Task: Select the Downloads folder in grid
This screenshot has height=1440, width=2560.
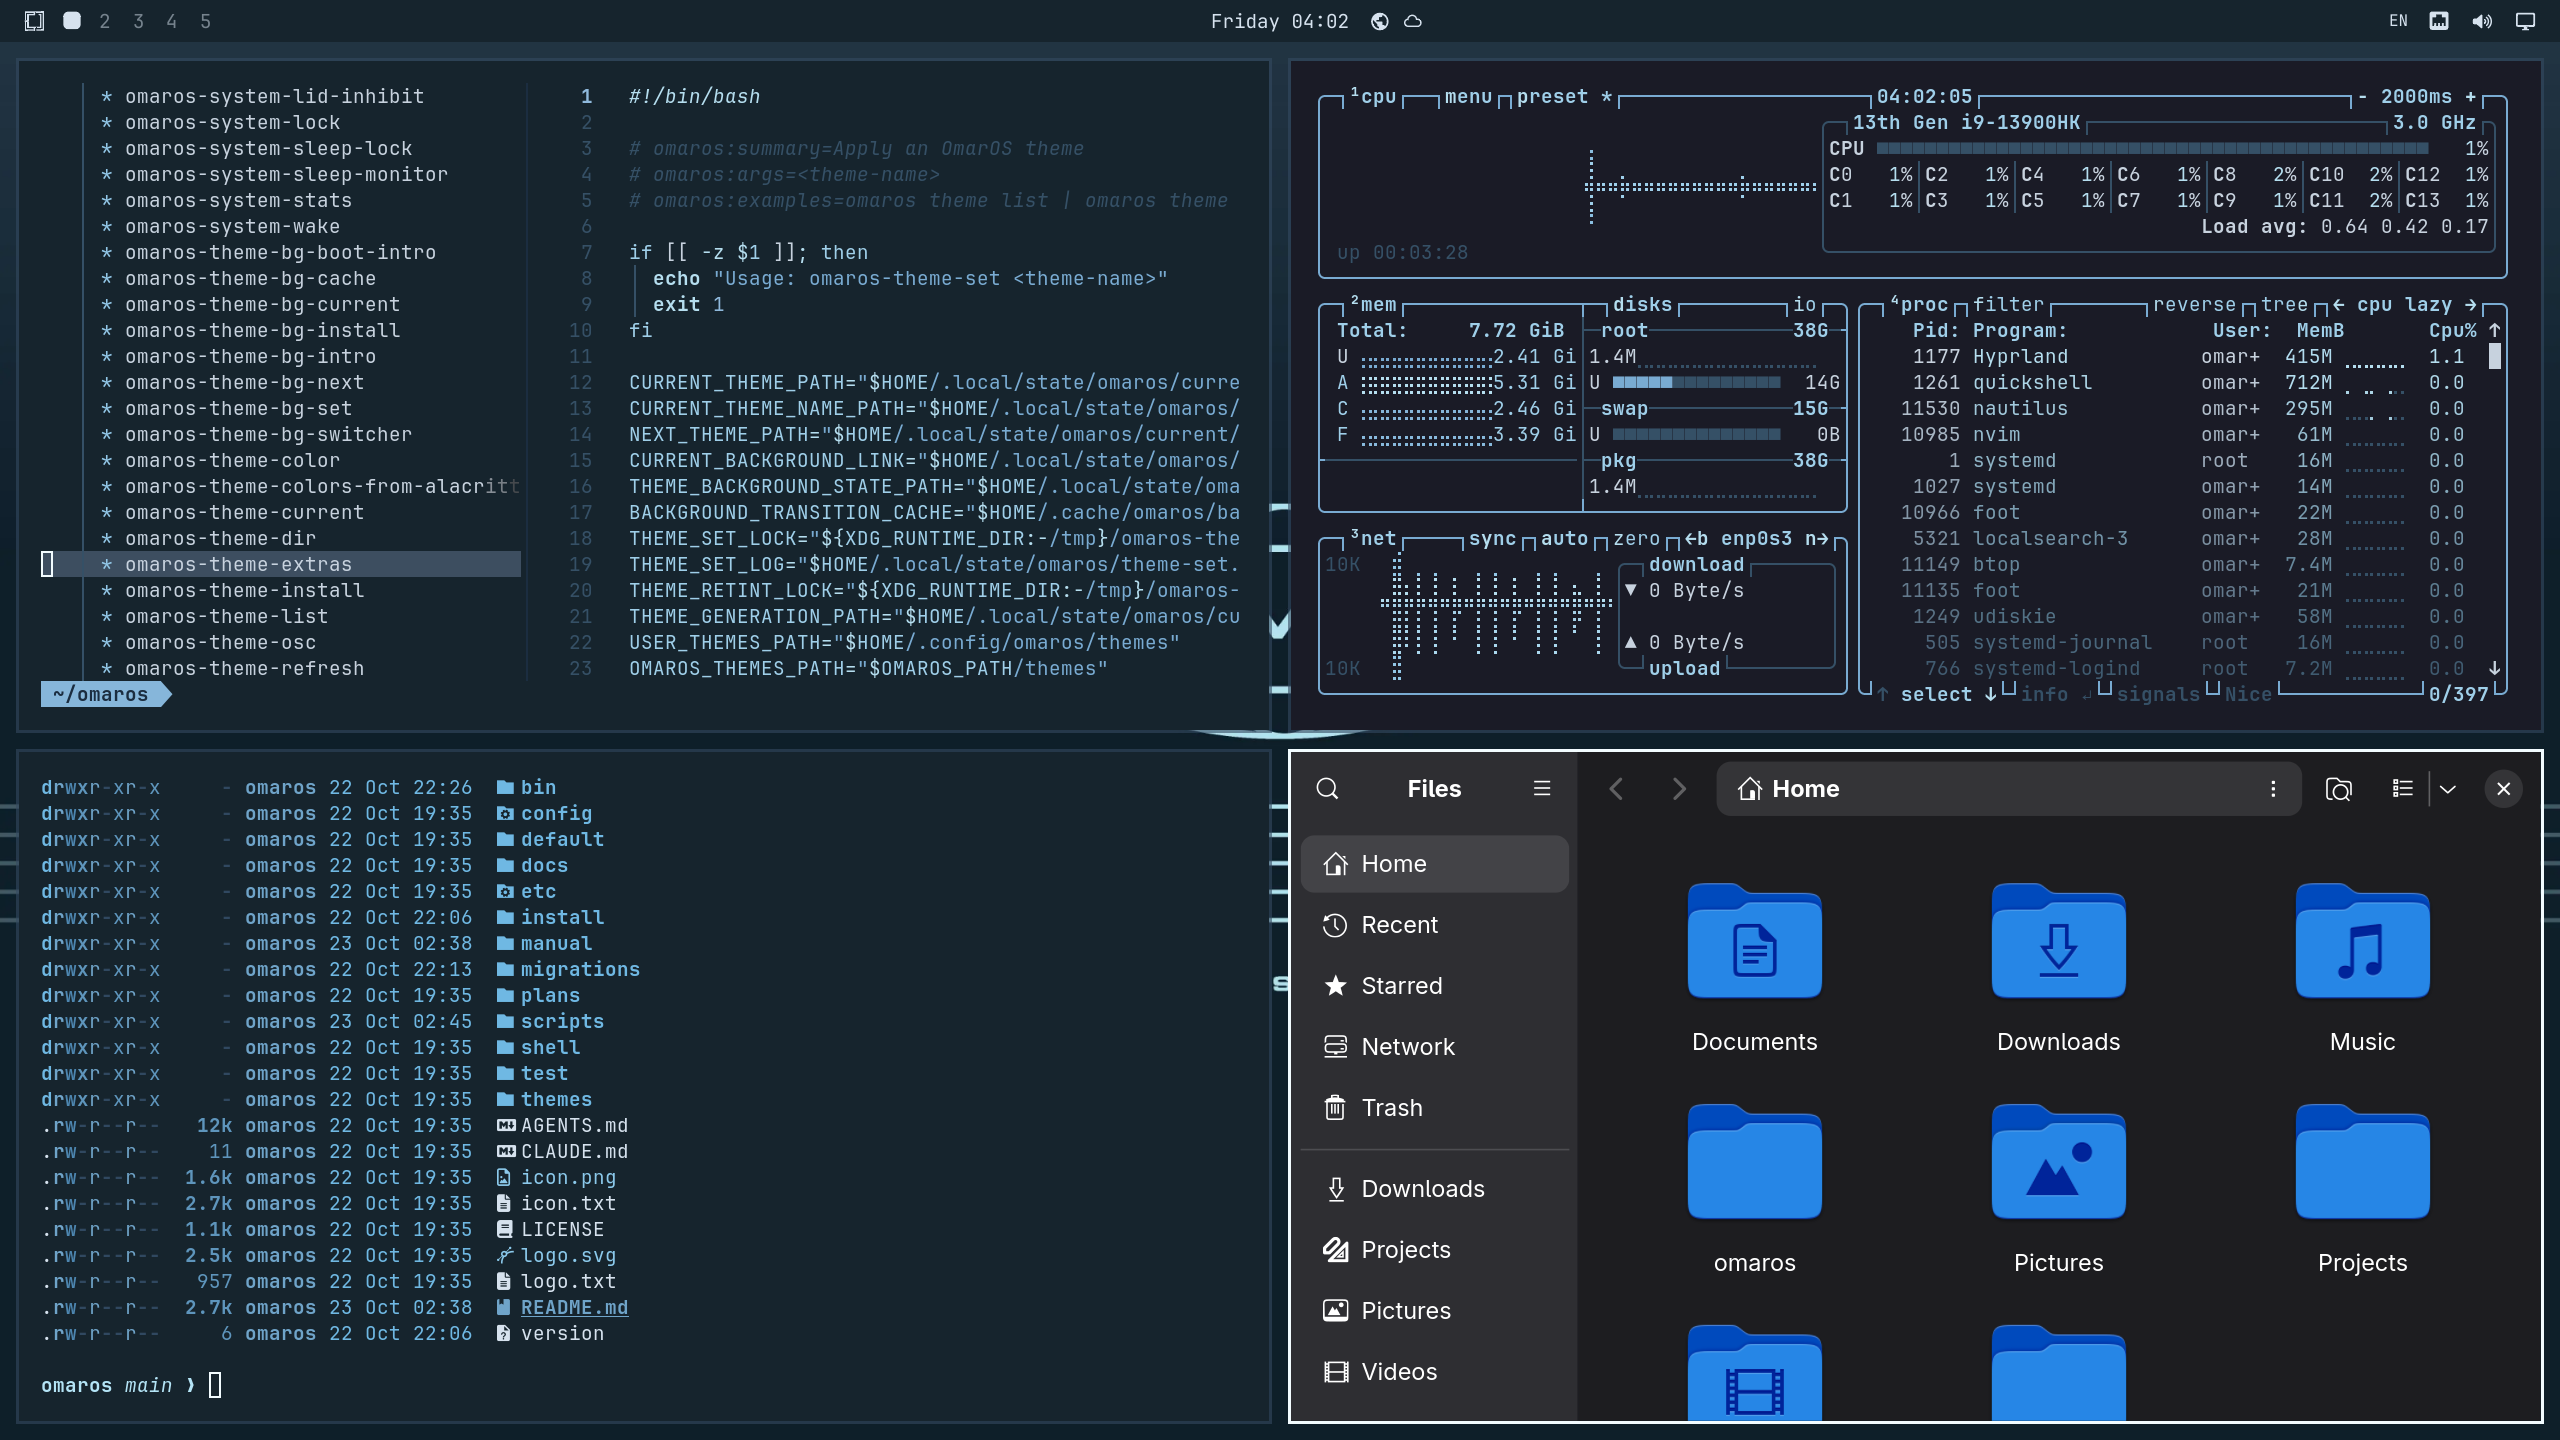Action: pyautogui.click(x=2058, y=941)
